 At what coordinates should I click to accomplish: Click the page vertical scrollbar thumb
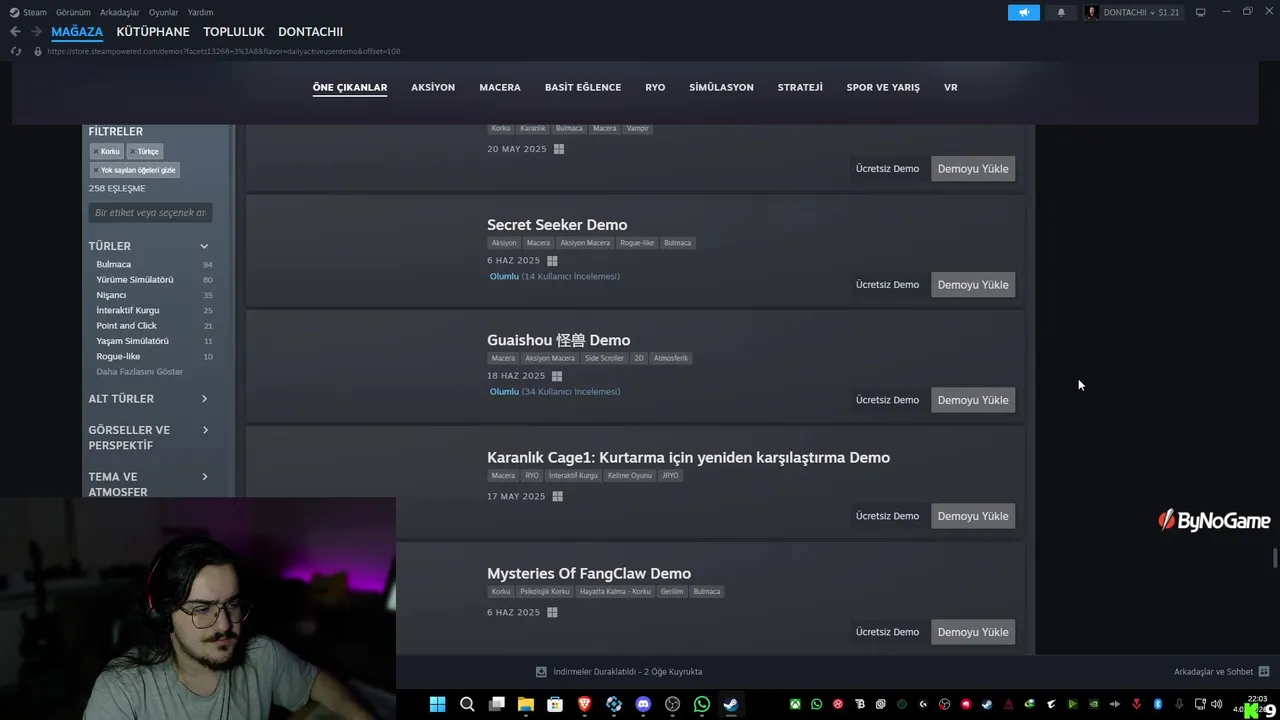(x=1274, y=558)
